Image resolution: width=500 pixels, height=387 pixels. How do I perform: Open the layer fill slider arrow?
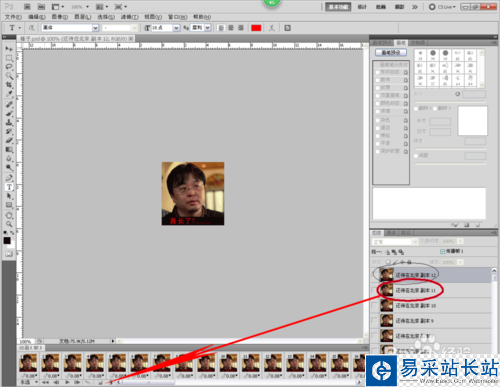coord(460,262)
